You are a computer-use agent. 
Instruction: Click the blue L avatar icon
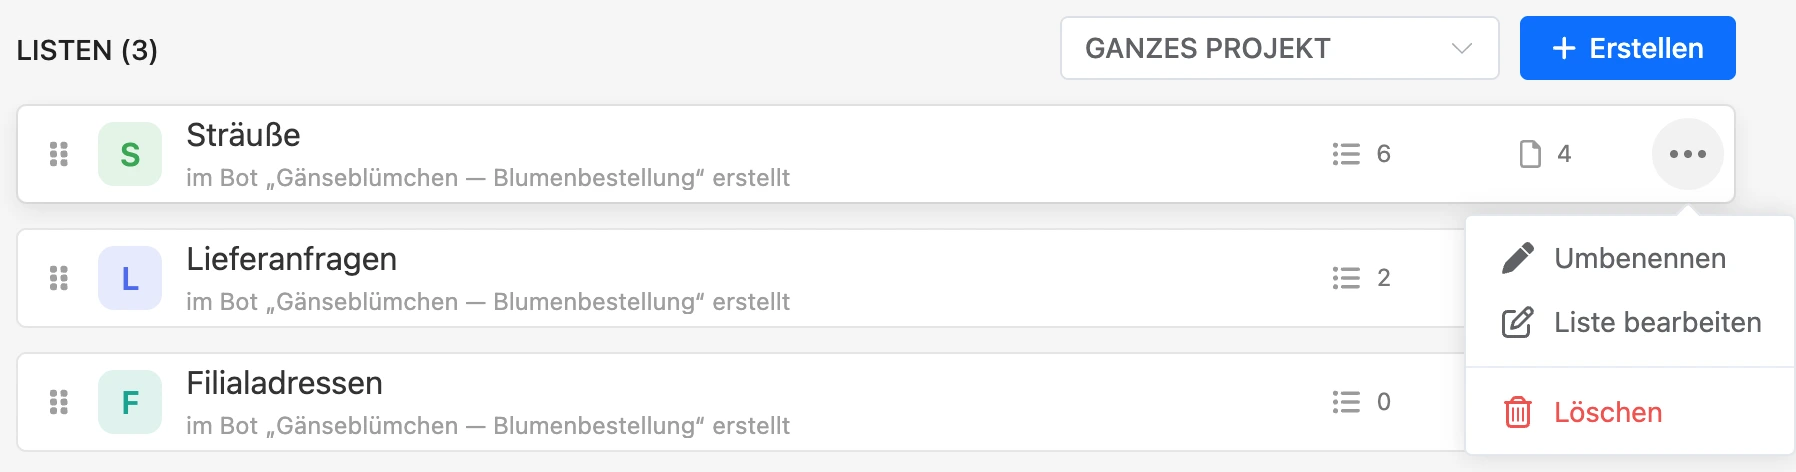(130, 278)
